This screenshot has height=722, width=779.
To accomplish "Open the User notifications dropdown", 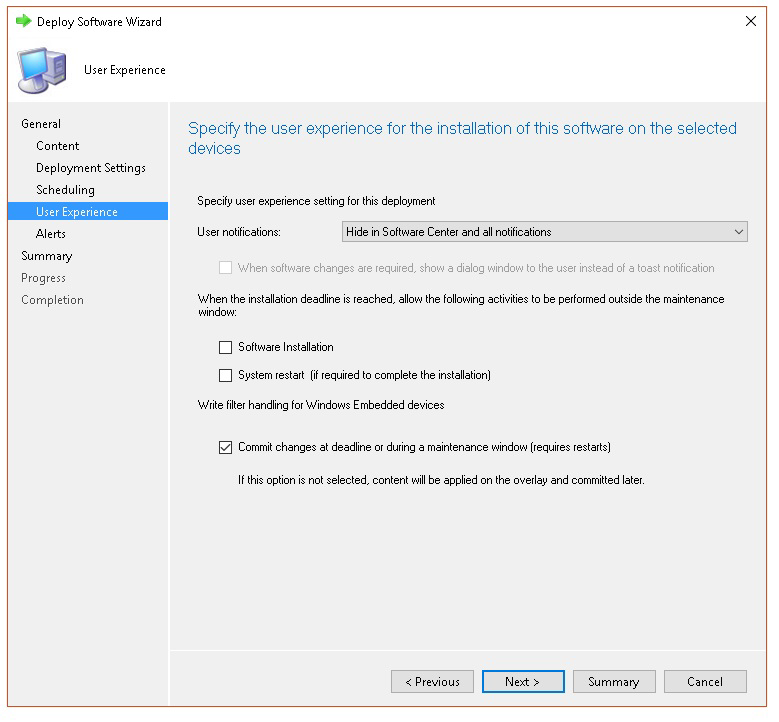I will [x=545, y=232].
